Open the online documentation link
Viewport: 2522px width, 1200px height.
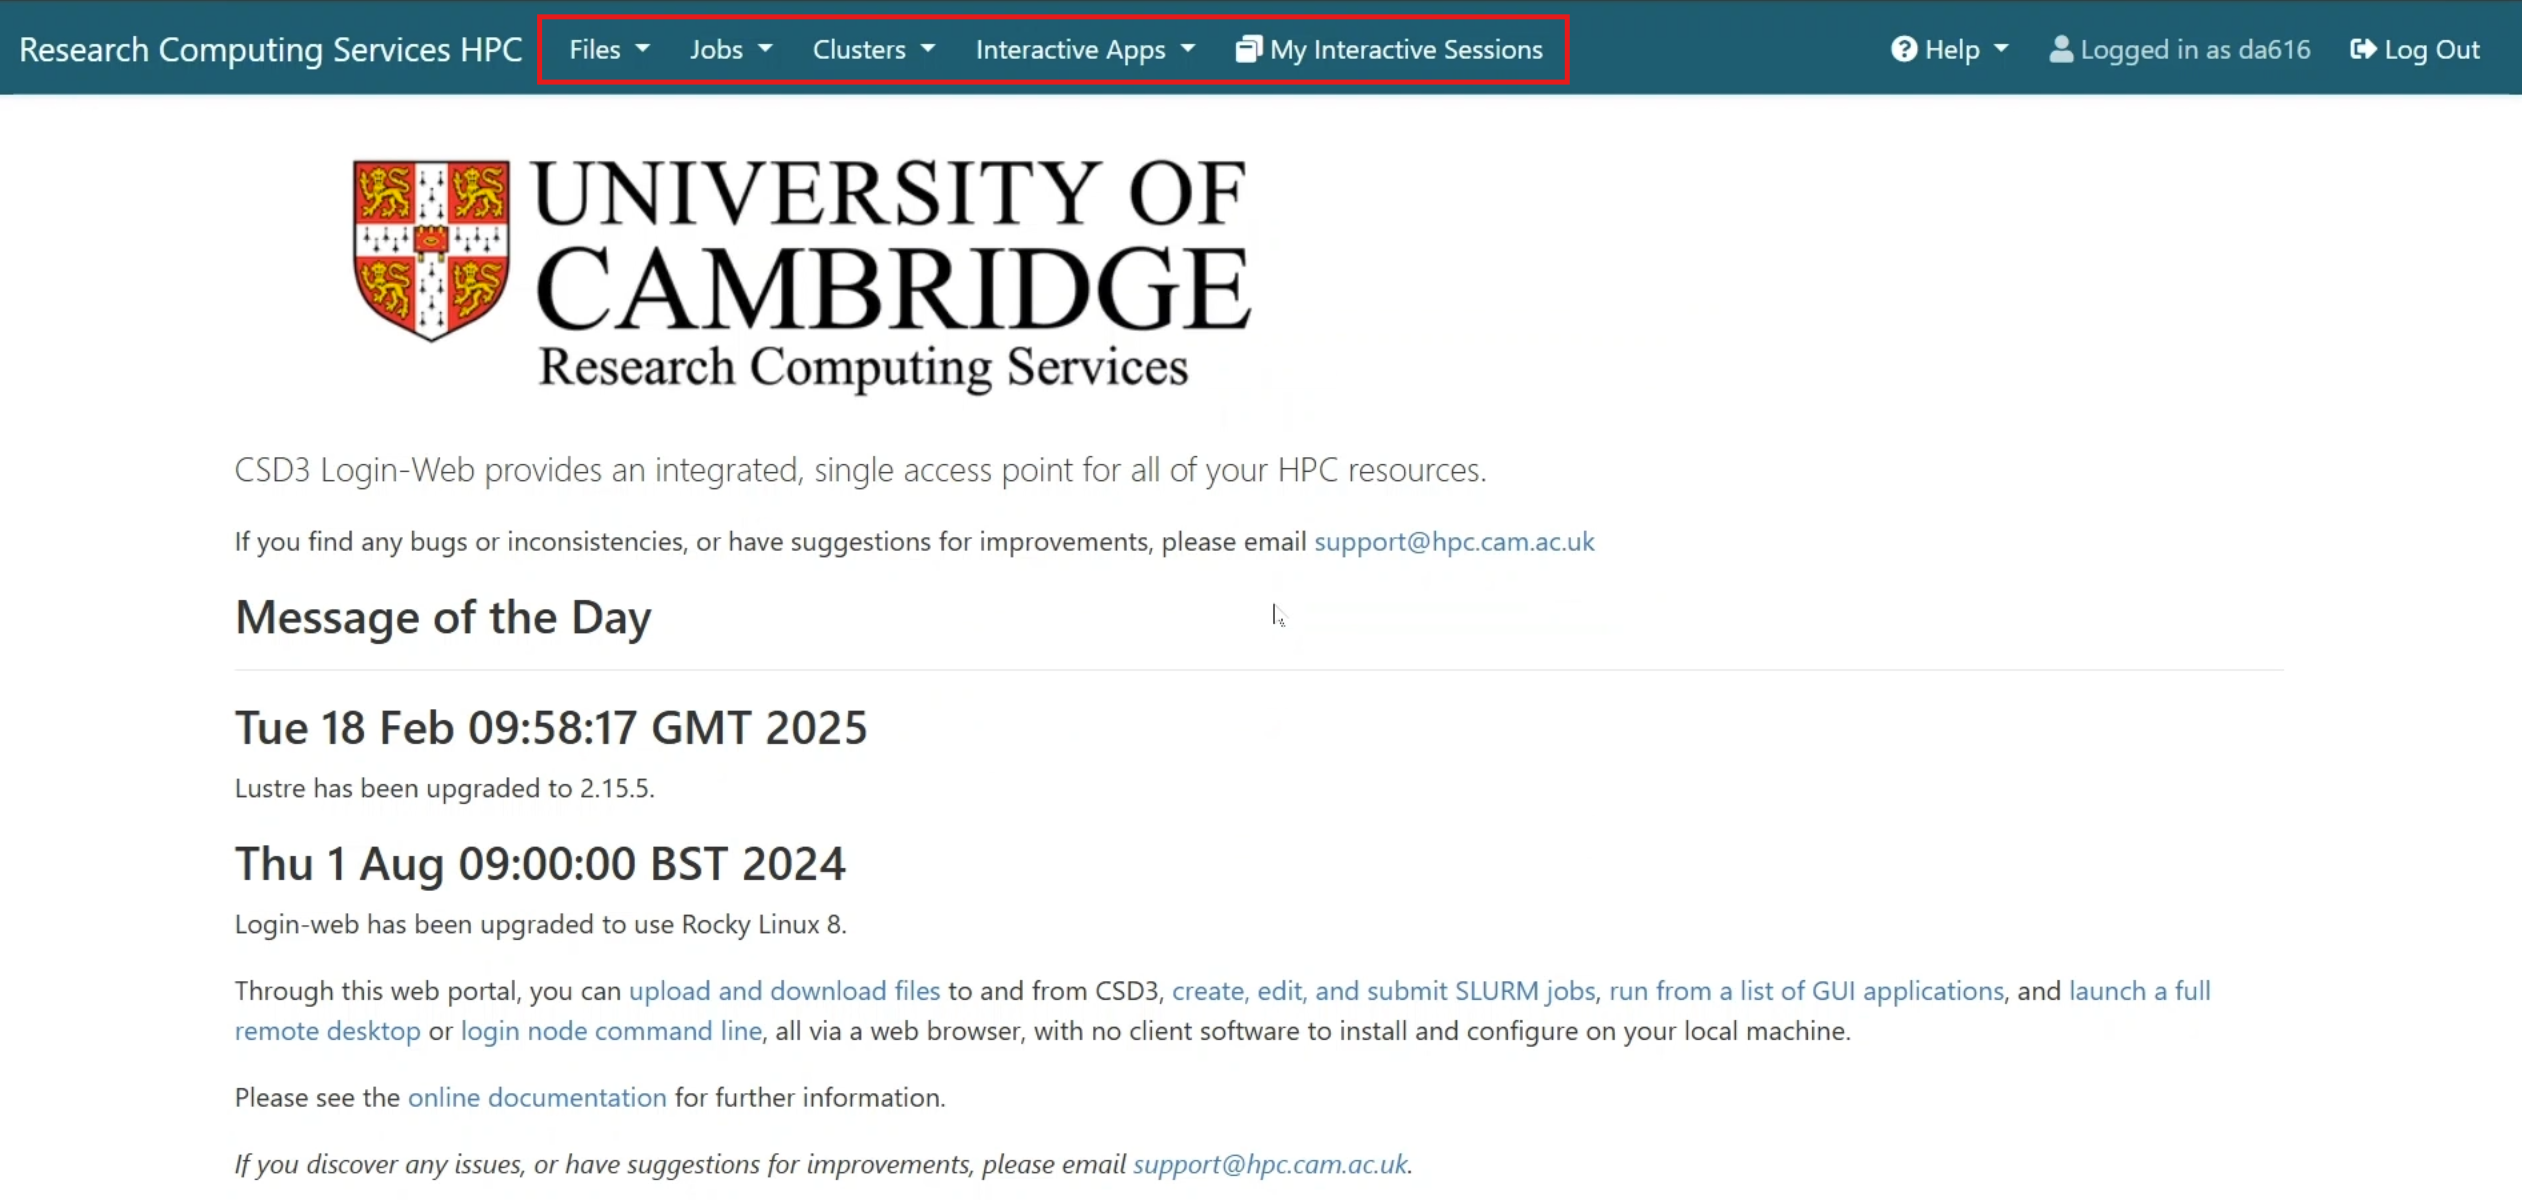(537, 1098)
